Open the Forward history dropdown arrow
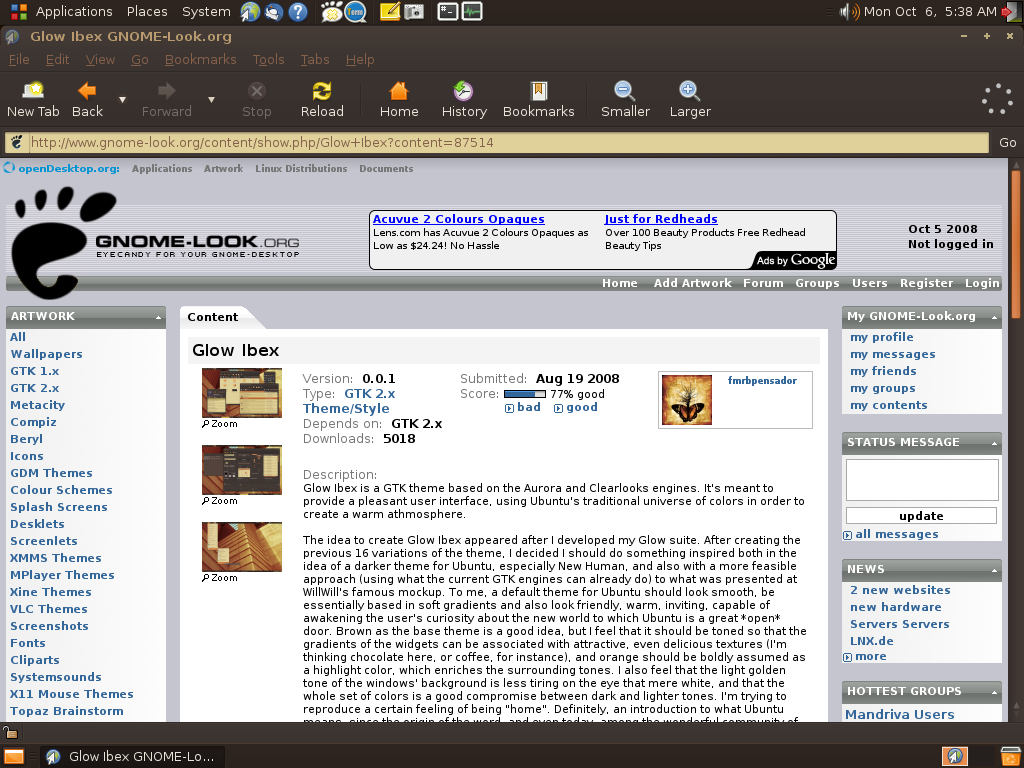The height and width of the screenshot is (768, 1024). (211, 100)
